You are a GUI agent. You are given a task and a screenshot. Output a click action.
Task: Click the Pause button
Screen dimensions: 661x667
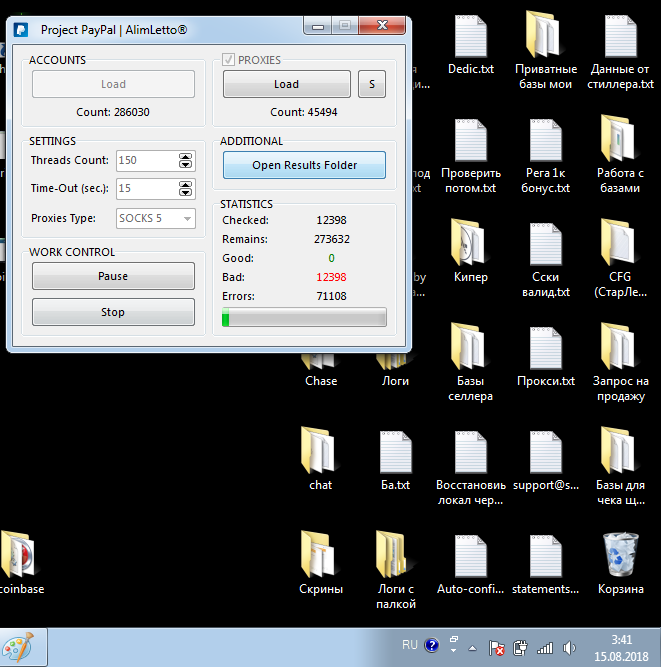tap(113, 276)
